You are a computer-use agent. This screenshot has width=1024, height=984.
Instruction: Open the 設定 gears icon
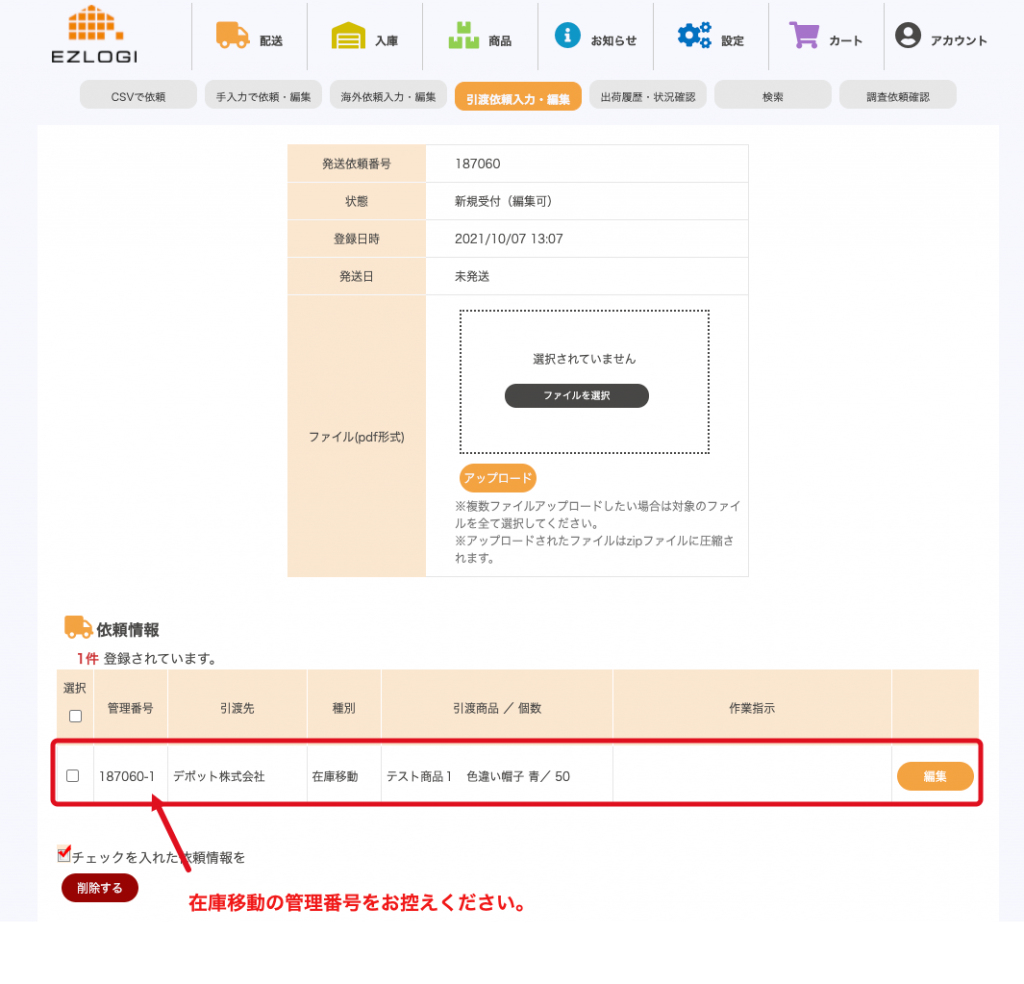click(694, 35)
